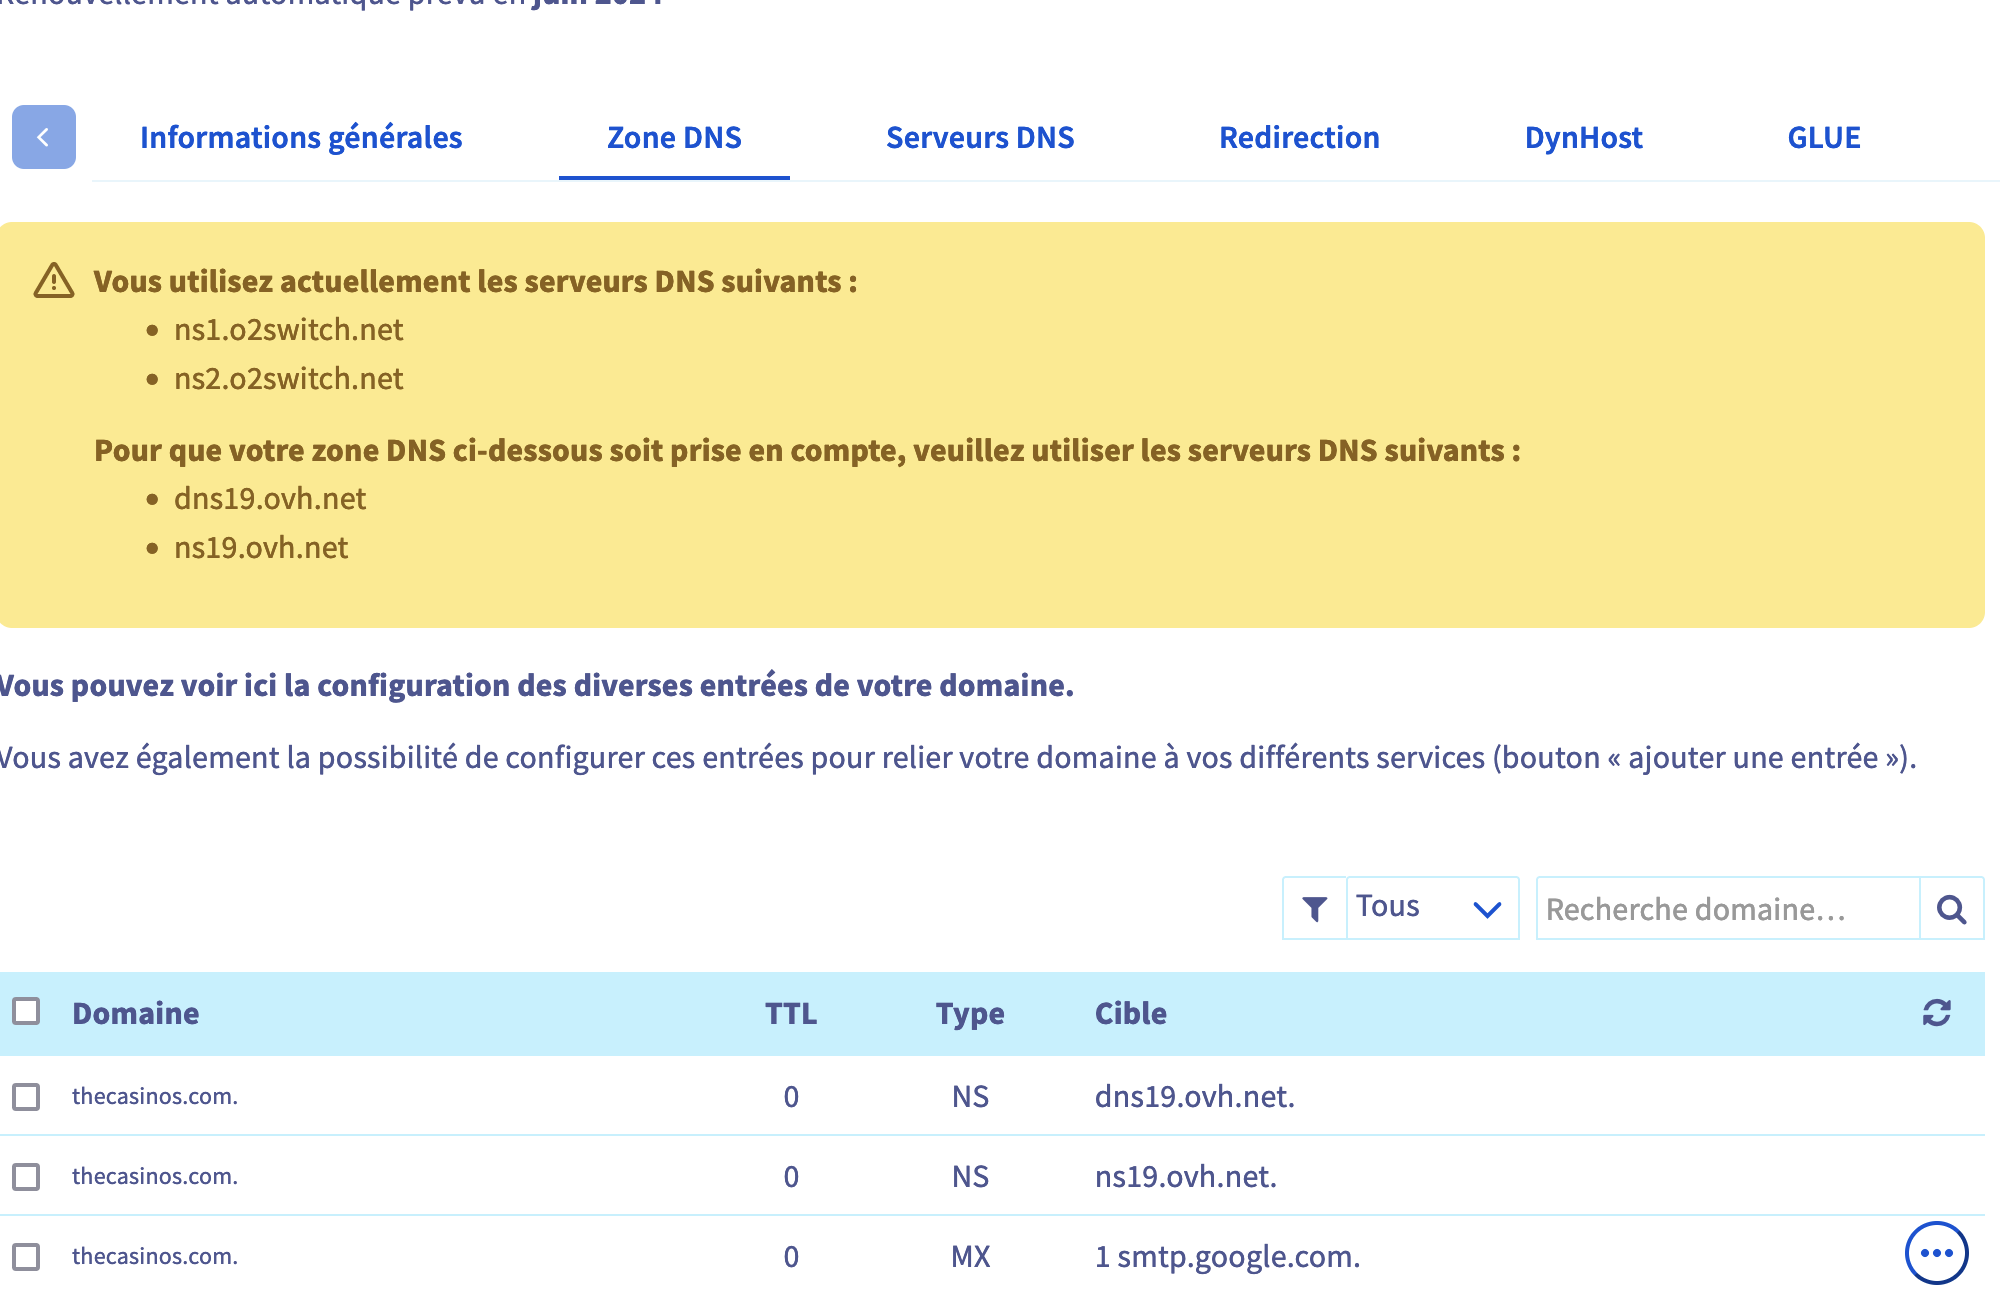Check the ns19.ovh.net. NS row checkbox
The image size is (2000, 1292).
[x=27, y=1177]
